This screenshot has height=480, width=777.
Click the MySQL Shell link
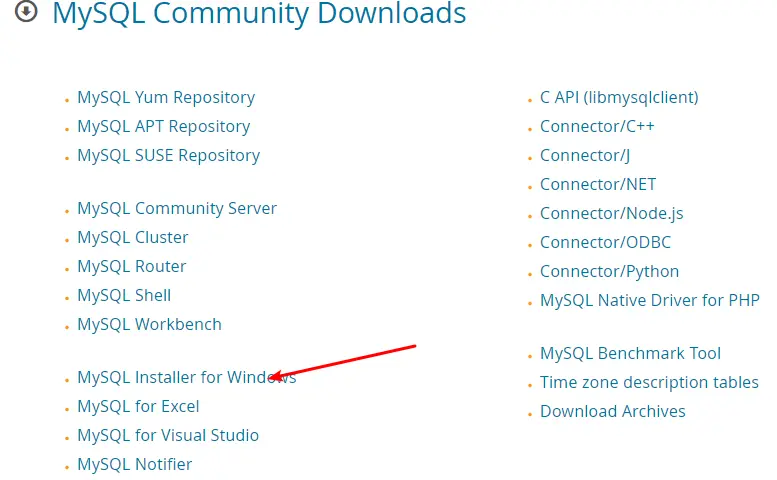[x=124, y=295]
